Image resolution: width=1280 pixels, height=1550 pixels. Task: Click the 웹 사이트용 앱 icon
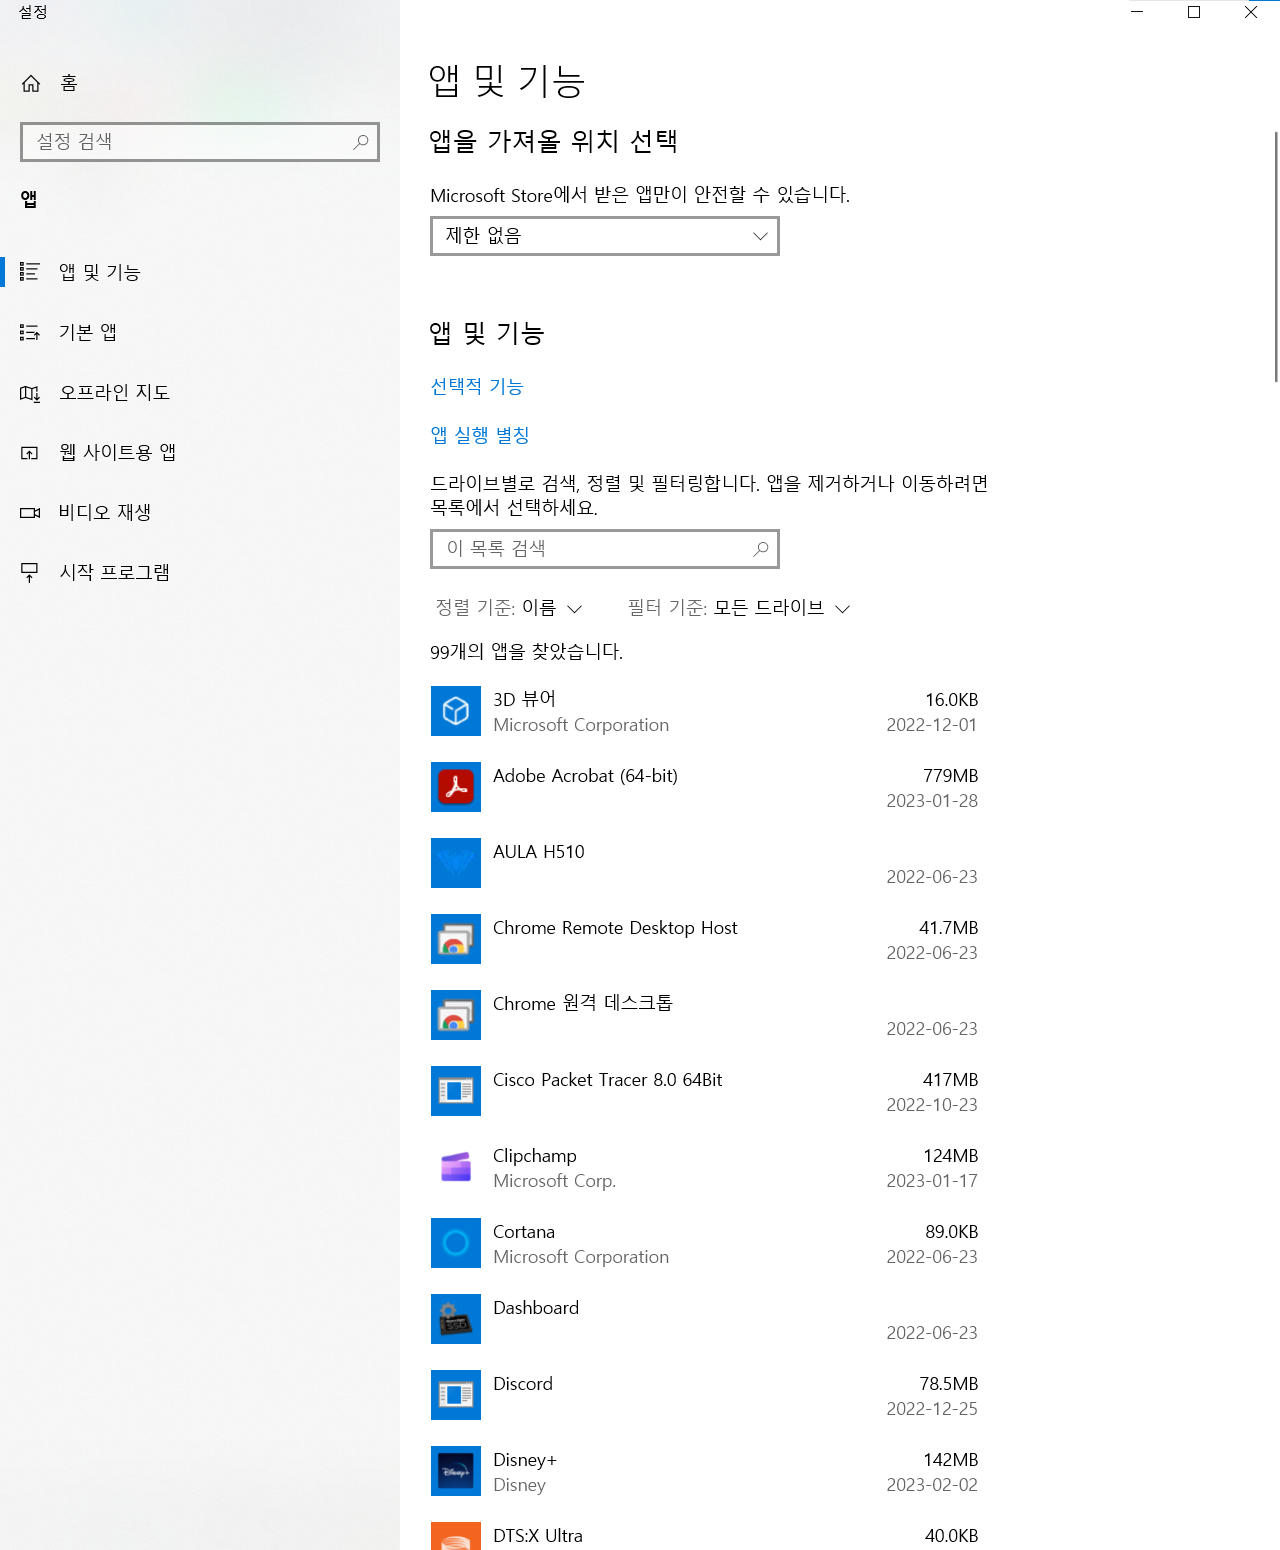[x=30, y=453]
